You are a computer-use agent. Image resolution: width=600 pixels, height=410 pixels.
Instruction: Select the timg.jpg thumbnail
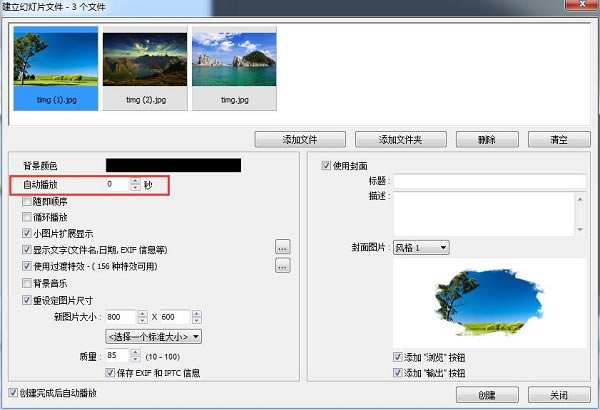[234, 68]
